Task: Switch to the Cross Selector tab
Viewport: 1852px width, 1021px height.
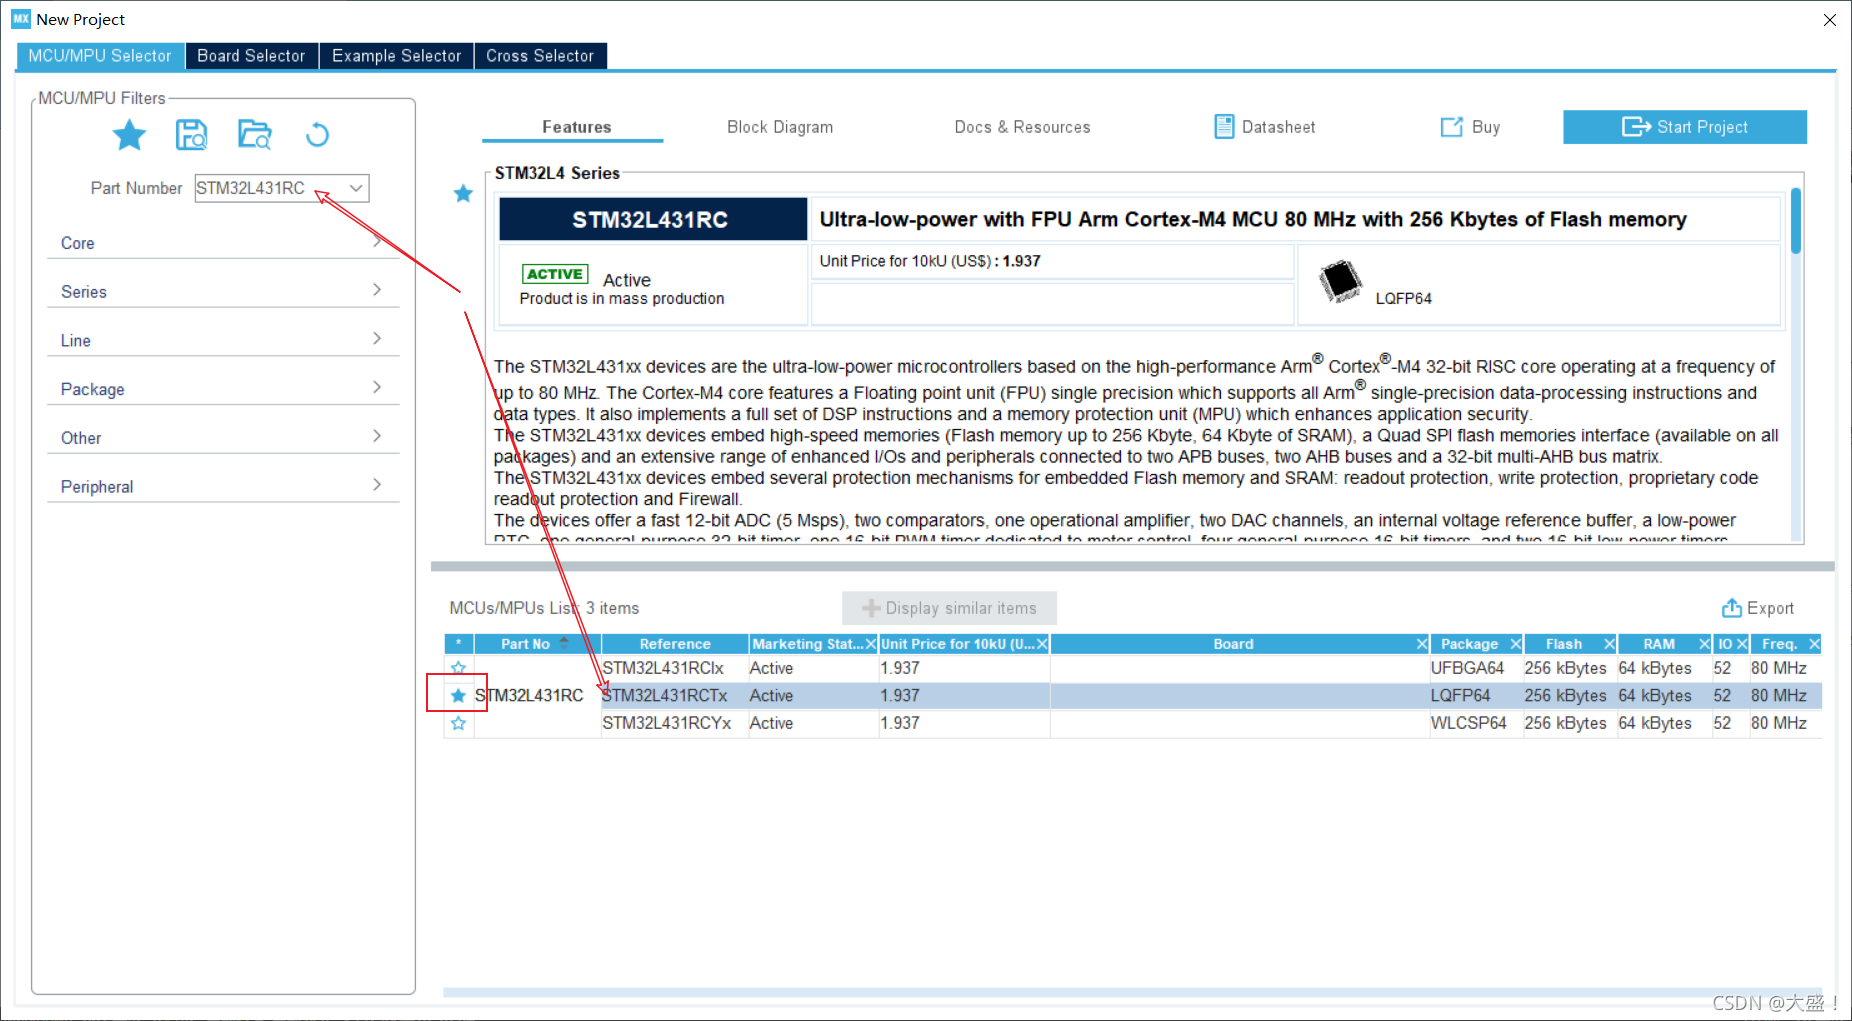Action: point(540,56)
